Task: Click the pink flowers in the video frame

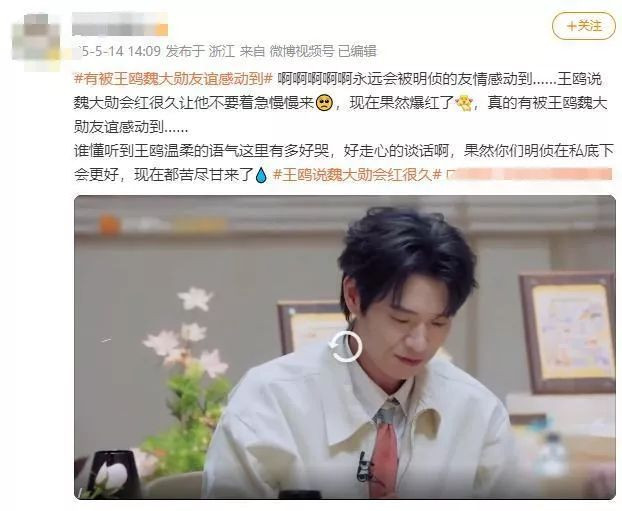Action: (186, 332)
